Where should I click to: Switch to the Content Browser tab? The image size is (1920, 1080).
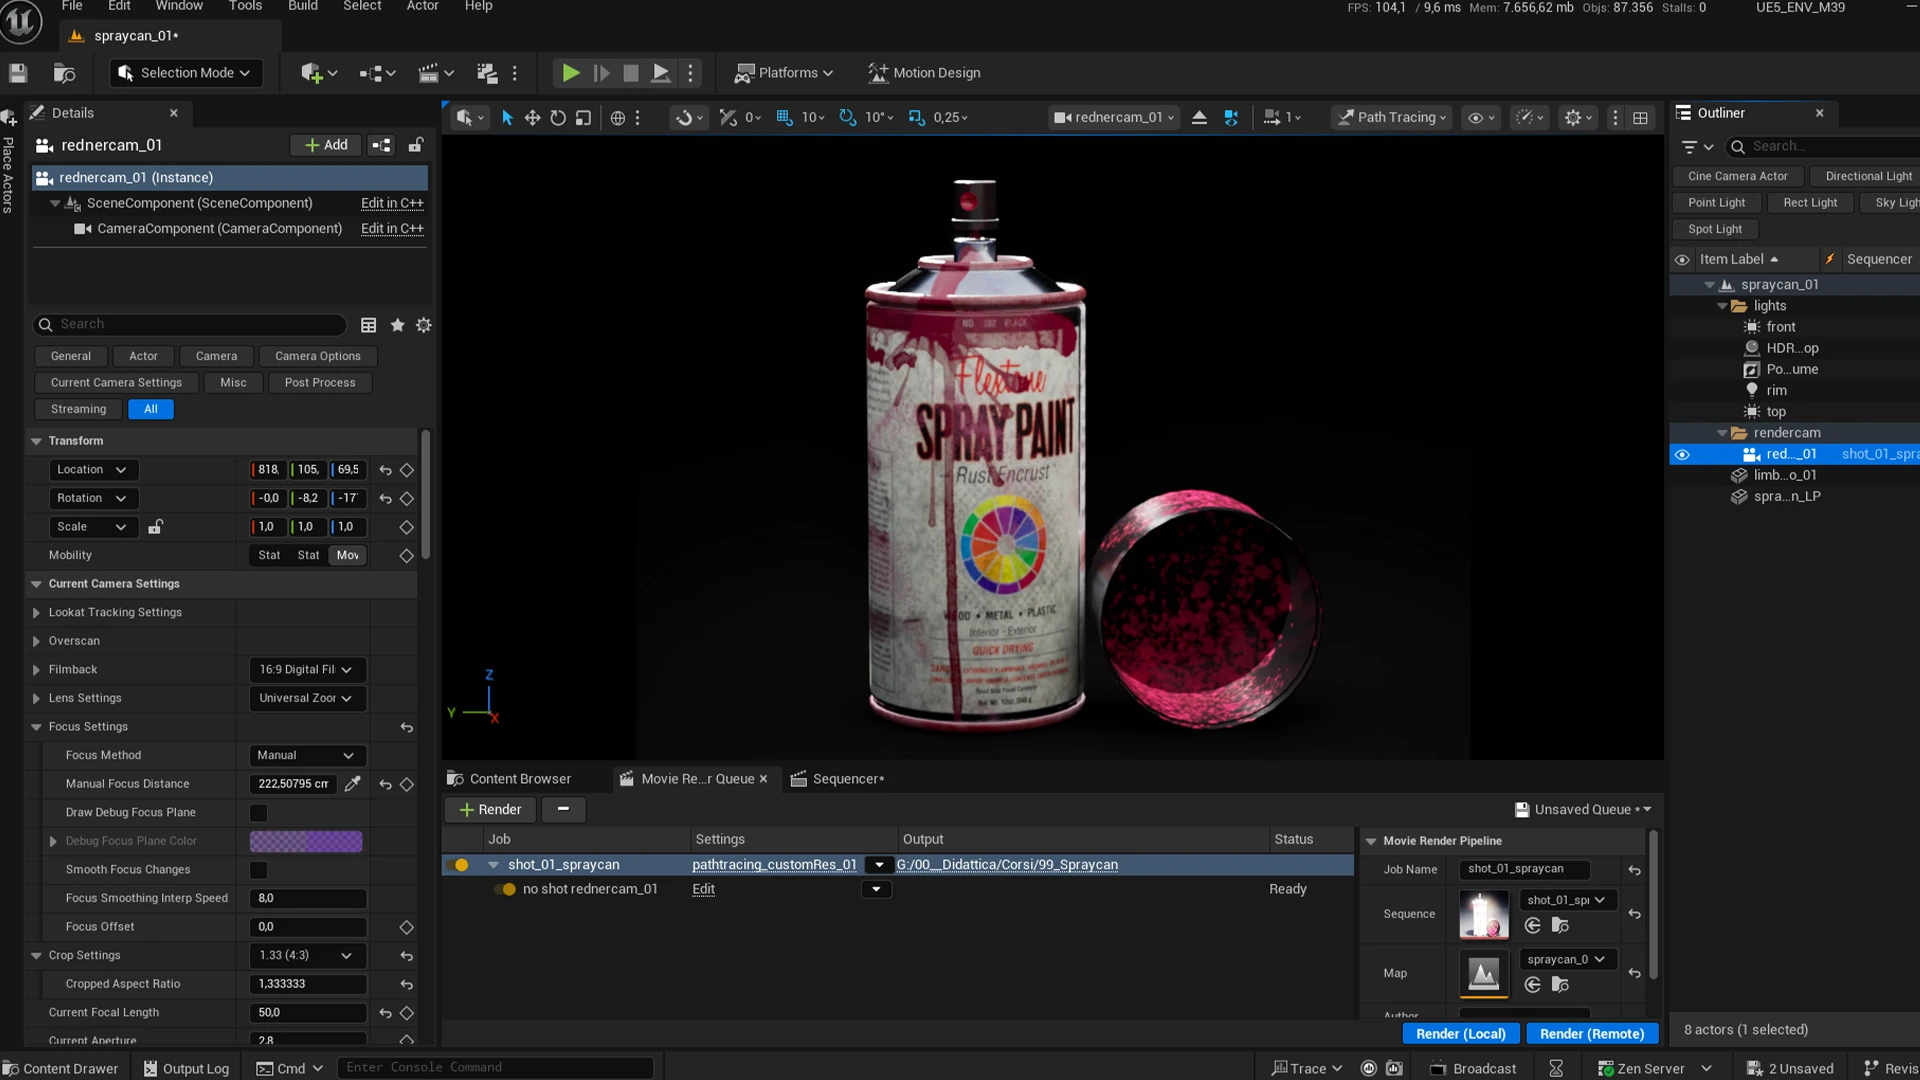509,779
